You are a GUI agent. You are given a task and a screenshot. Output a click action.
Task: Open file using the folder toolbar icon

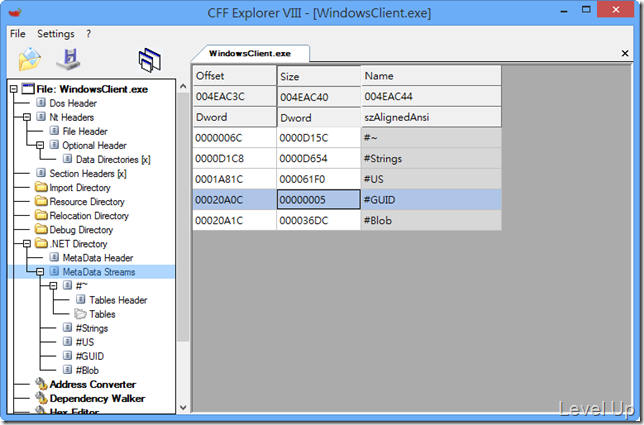tap(30, 60)
